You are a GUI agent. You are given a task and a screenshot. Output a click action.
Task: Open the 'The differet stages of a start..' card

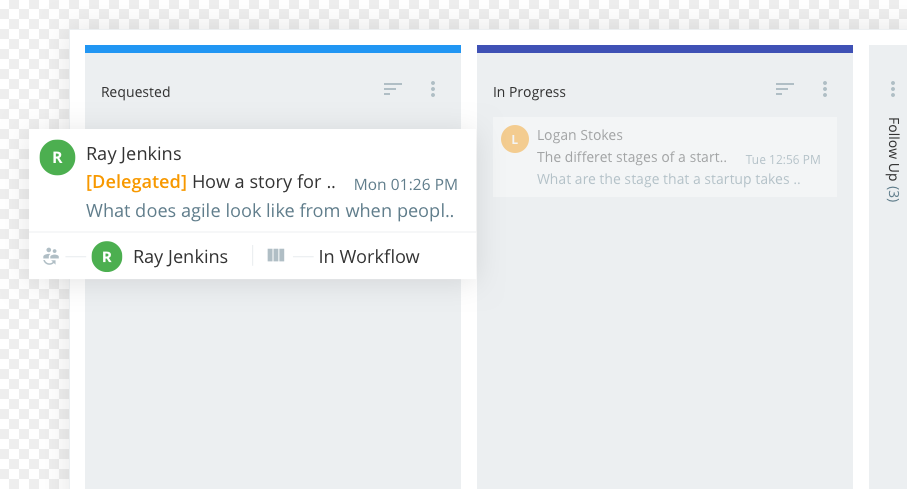pyautogui.click(x=632, y=157)
